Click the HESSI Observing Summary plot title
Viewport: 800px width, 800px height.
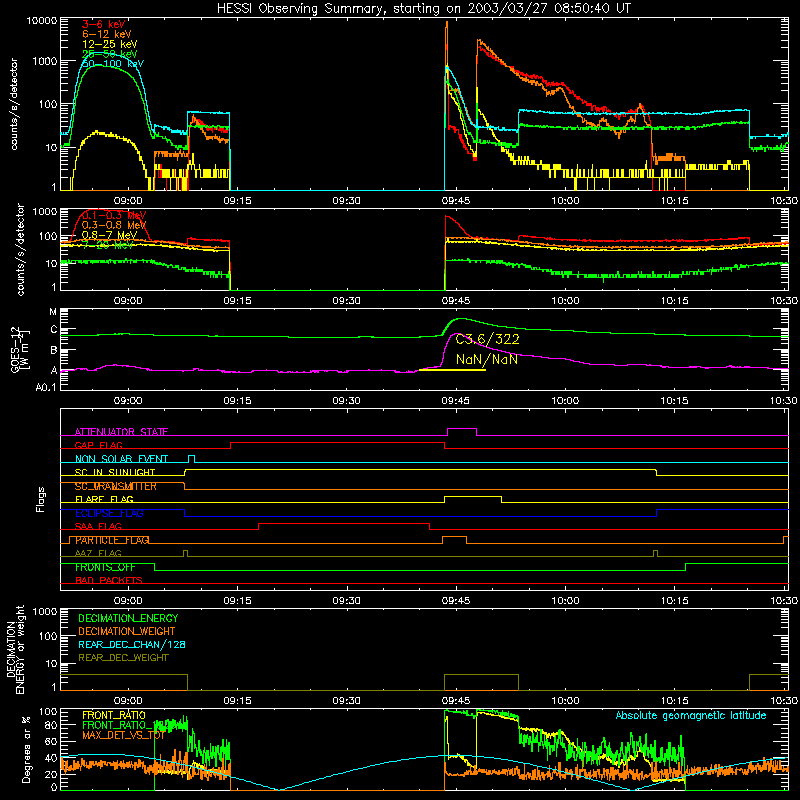(423, 9)
